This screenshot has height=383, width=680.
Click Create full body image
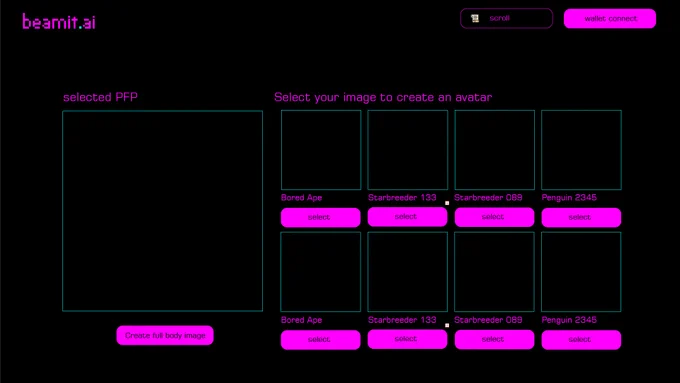pos(165,335)
